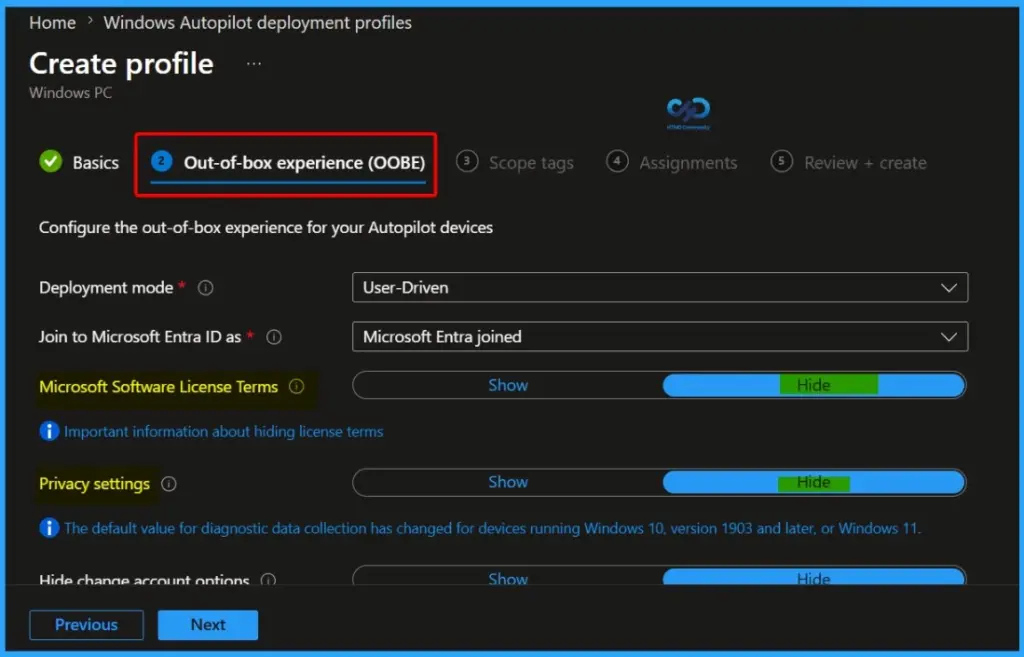Switch to the Basics tab
Viewport: 1024px width, 657px height.
(79, 162)
